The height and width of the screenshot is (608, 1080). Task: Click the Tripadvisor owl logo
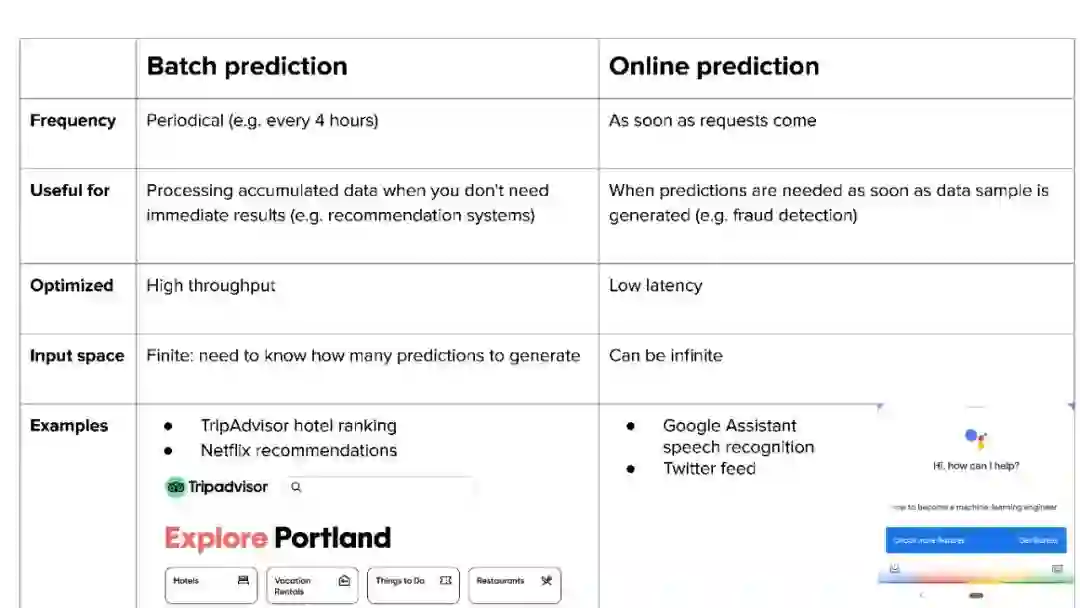point(176,487)
